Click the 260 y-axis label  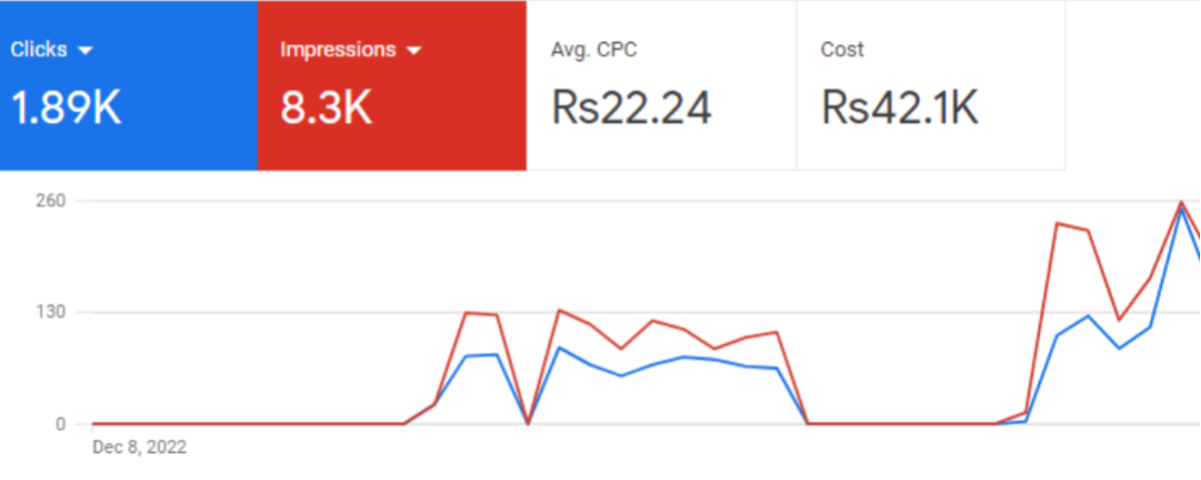[x=52, y=201]
